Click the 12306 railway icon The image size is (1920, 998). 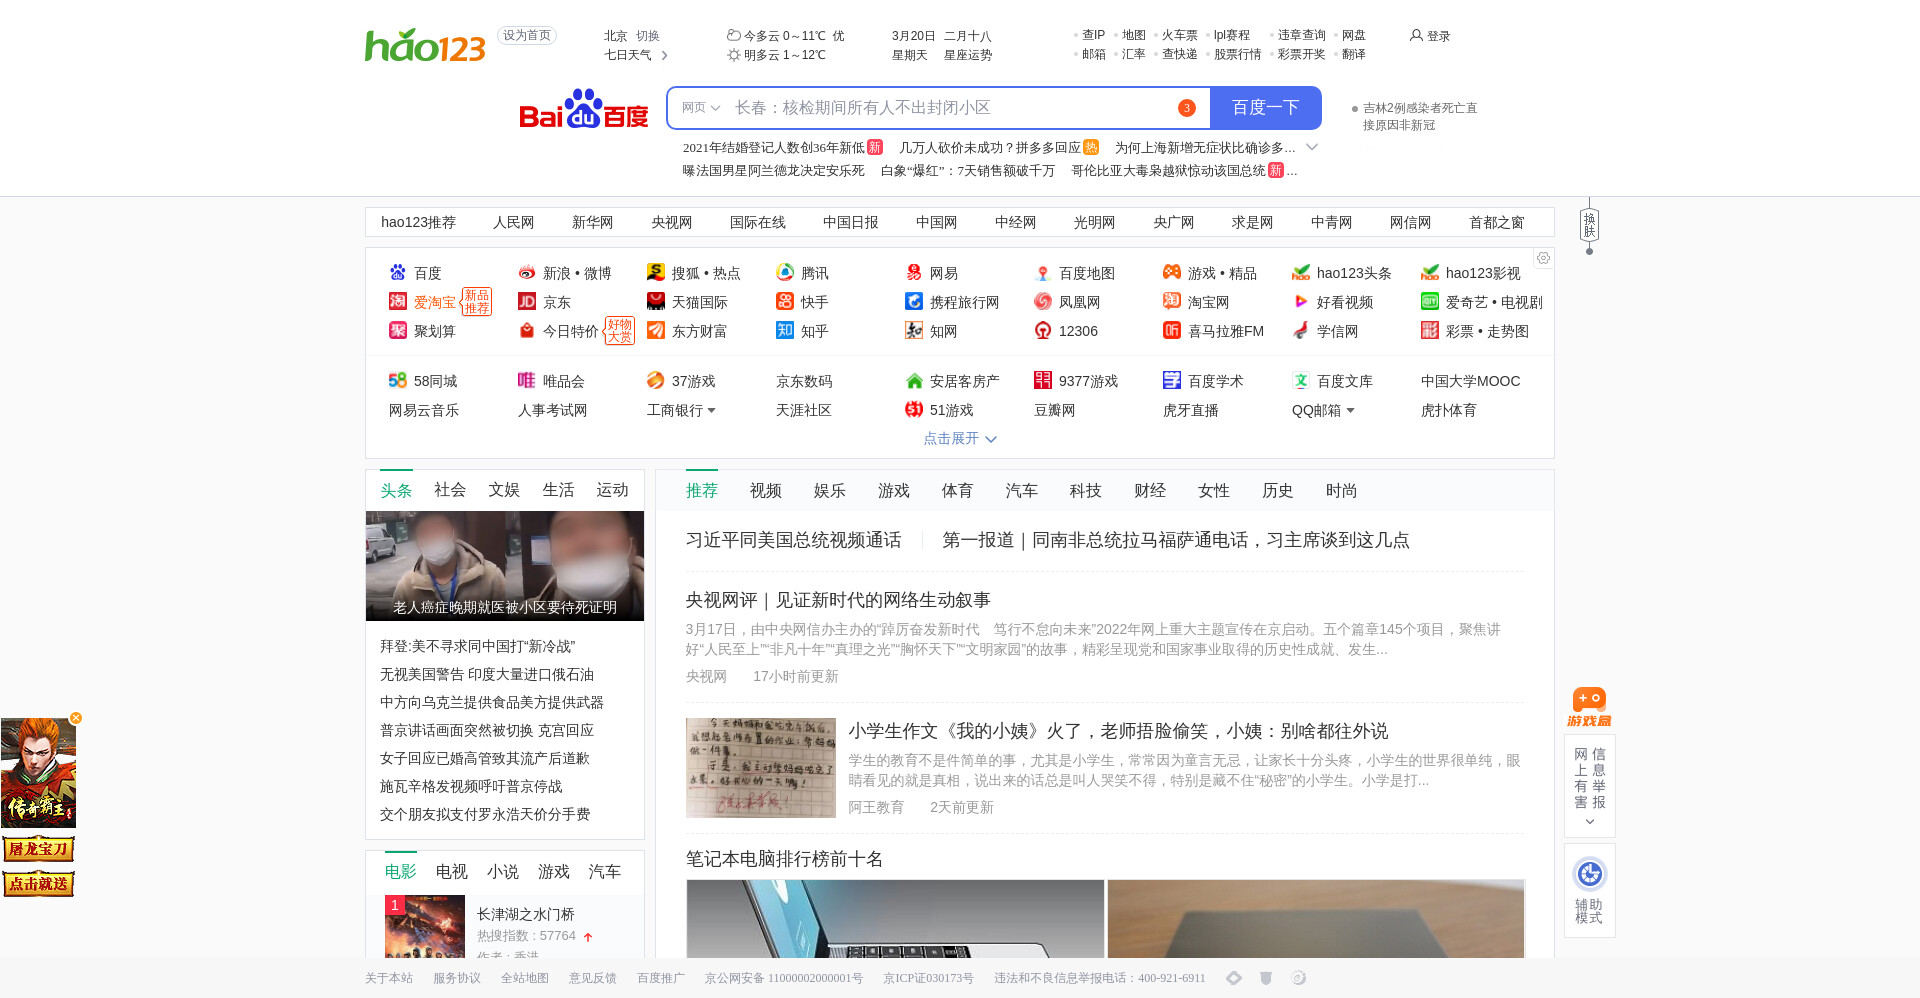coord(1043,330)
